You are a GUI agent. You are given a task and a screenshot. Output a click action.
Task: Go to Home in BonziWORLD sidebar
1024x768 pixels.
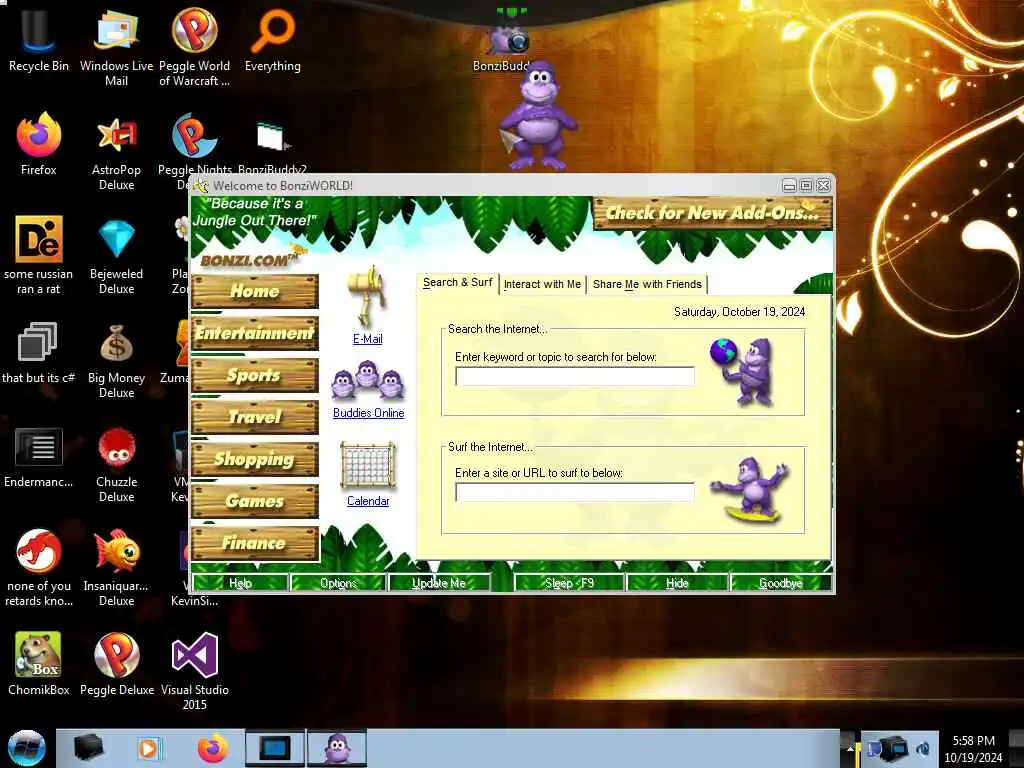click(x=255, y=291)
